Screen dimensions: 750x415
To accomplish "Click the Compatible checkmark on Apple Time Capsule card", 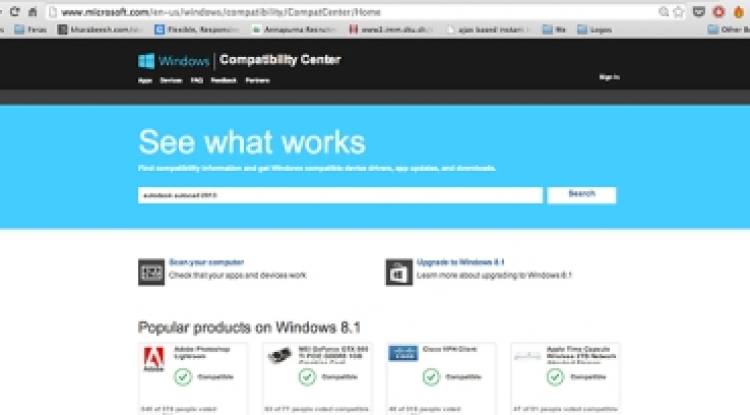I will (555, 377).
